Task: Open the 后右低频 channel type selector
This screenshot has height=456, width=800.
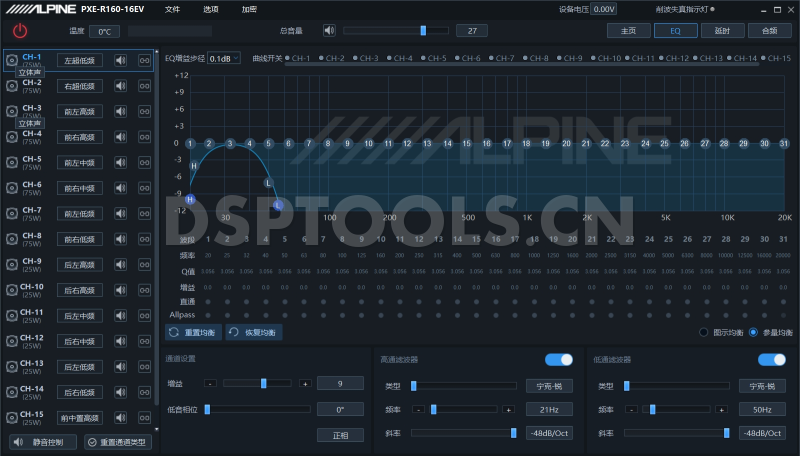Action: (x=80, y=392)
